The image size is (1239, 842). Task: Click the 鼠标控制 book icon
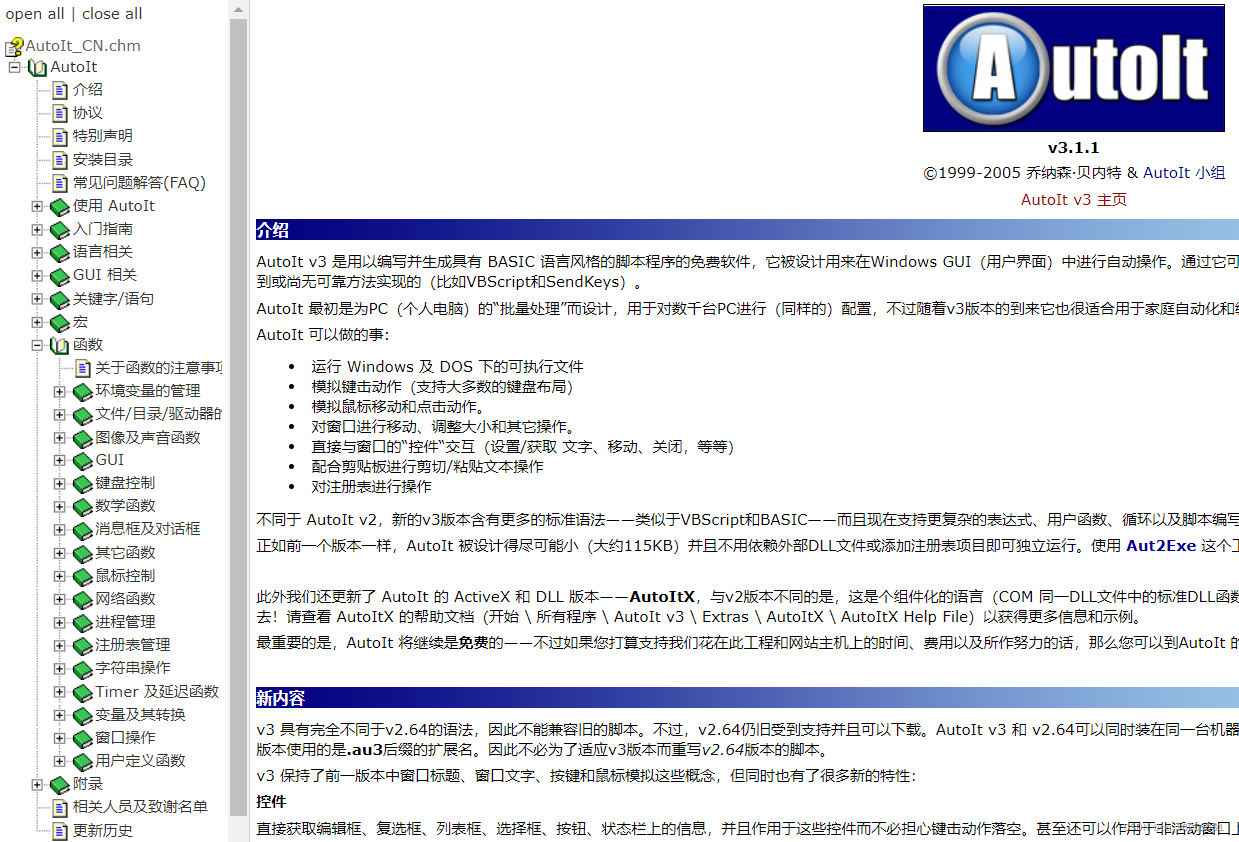click(82, 577)
